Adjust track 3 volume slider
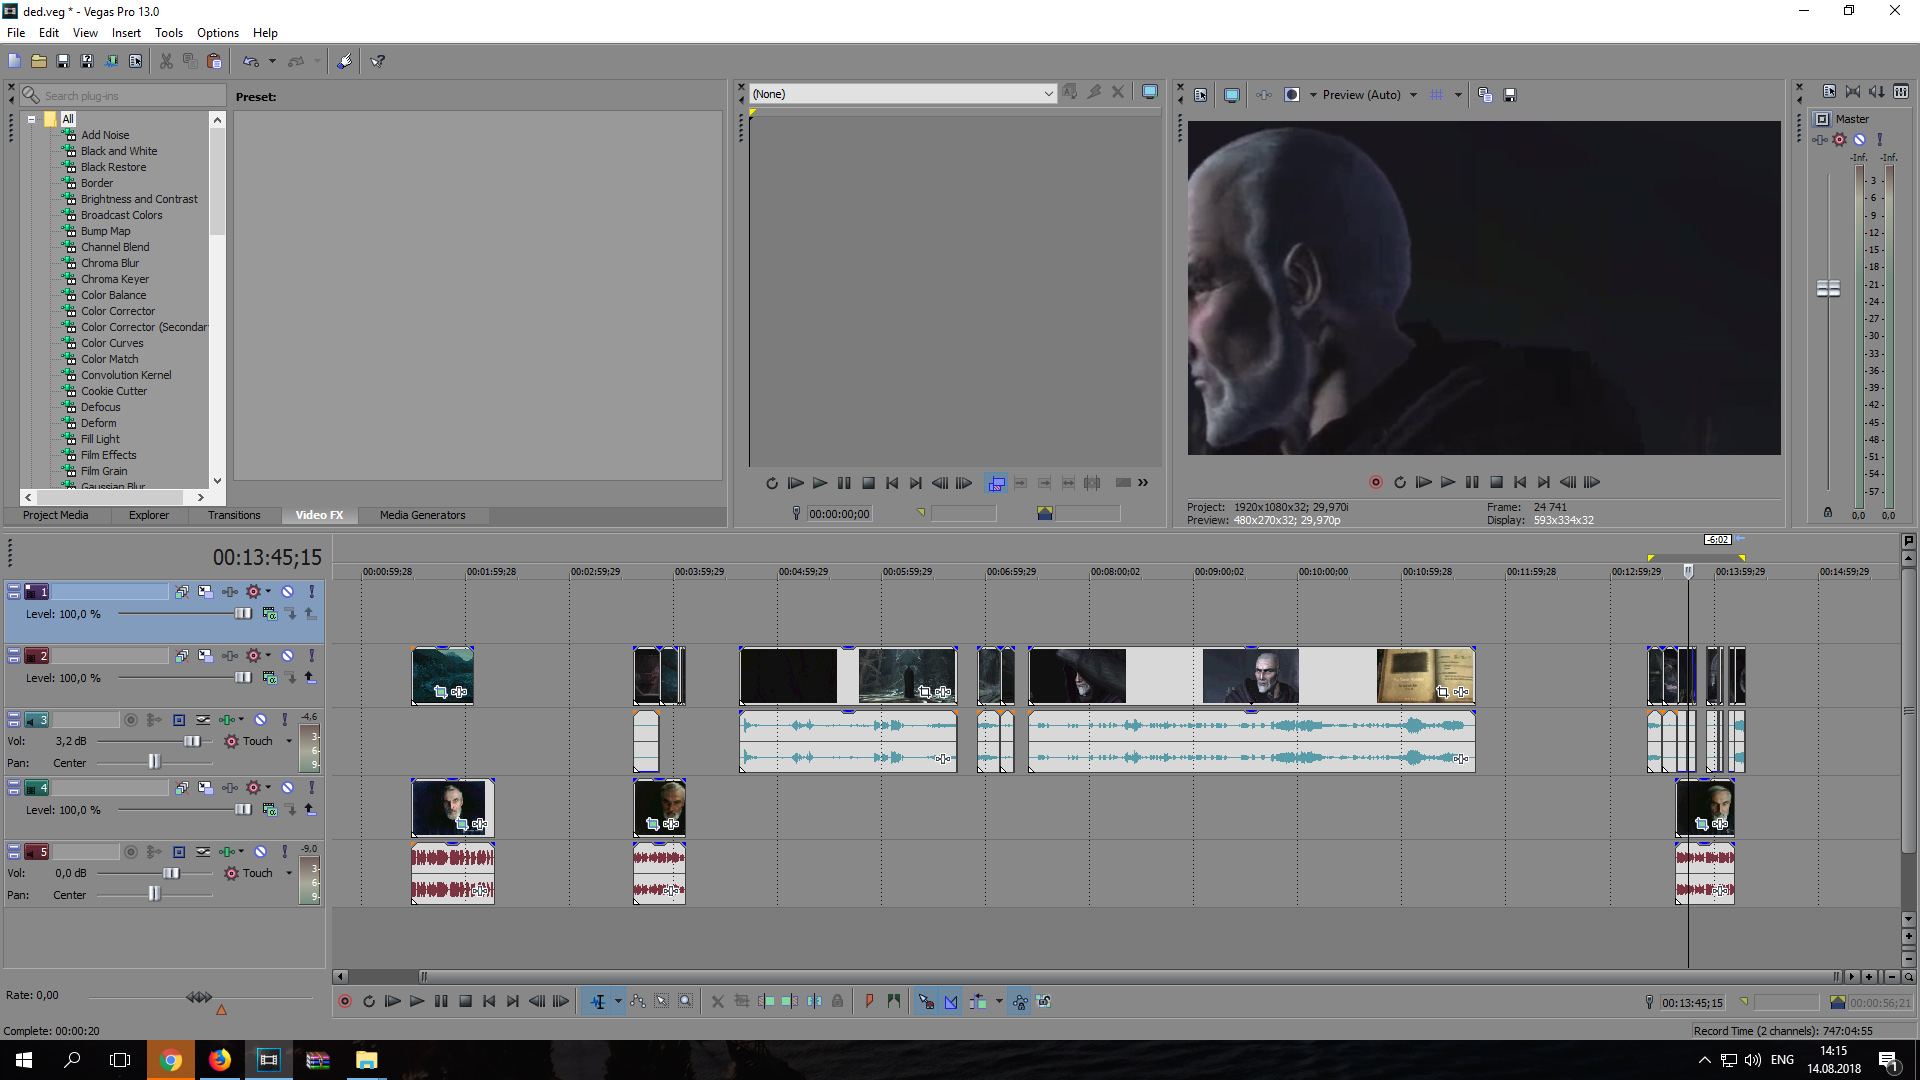Viewport: 1920px width, 1080px height. 192,741
